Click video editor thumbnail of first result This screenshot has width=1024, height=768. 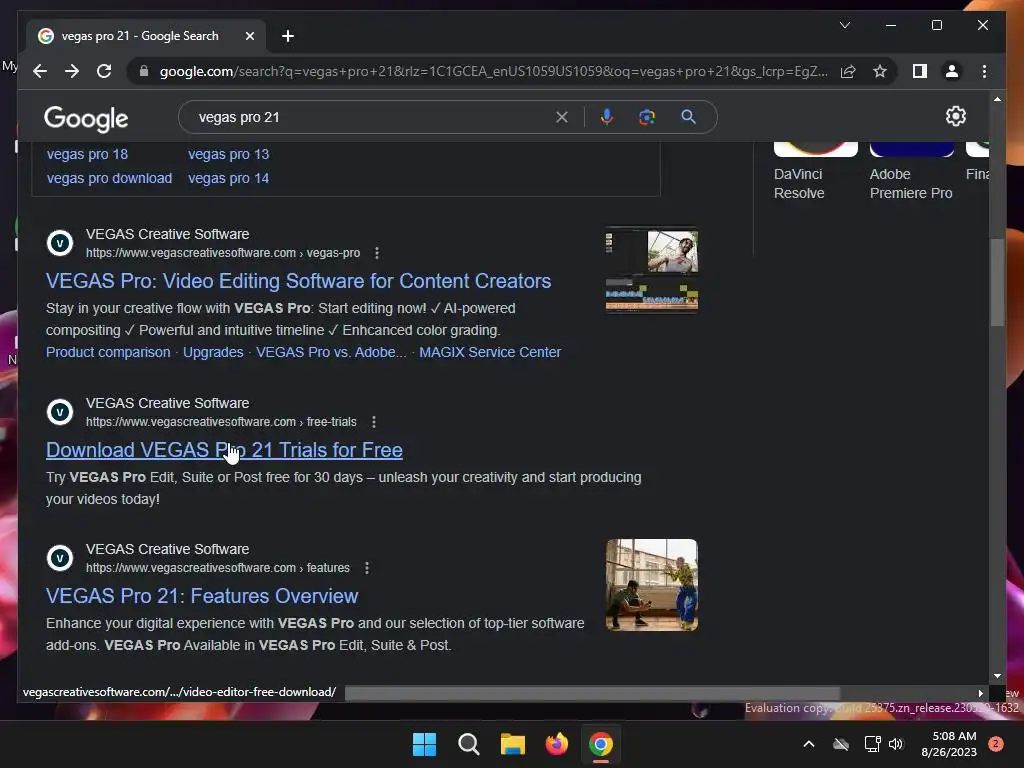(651, 270)
